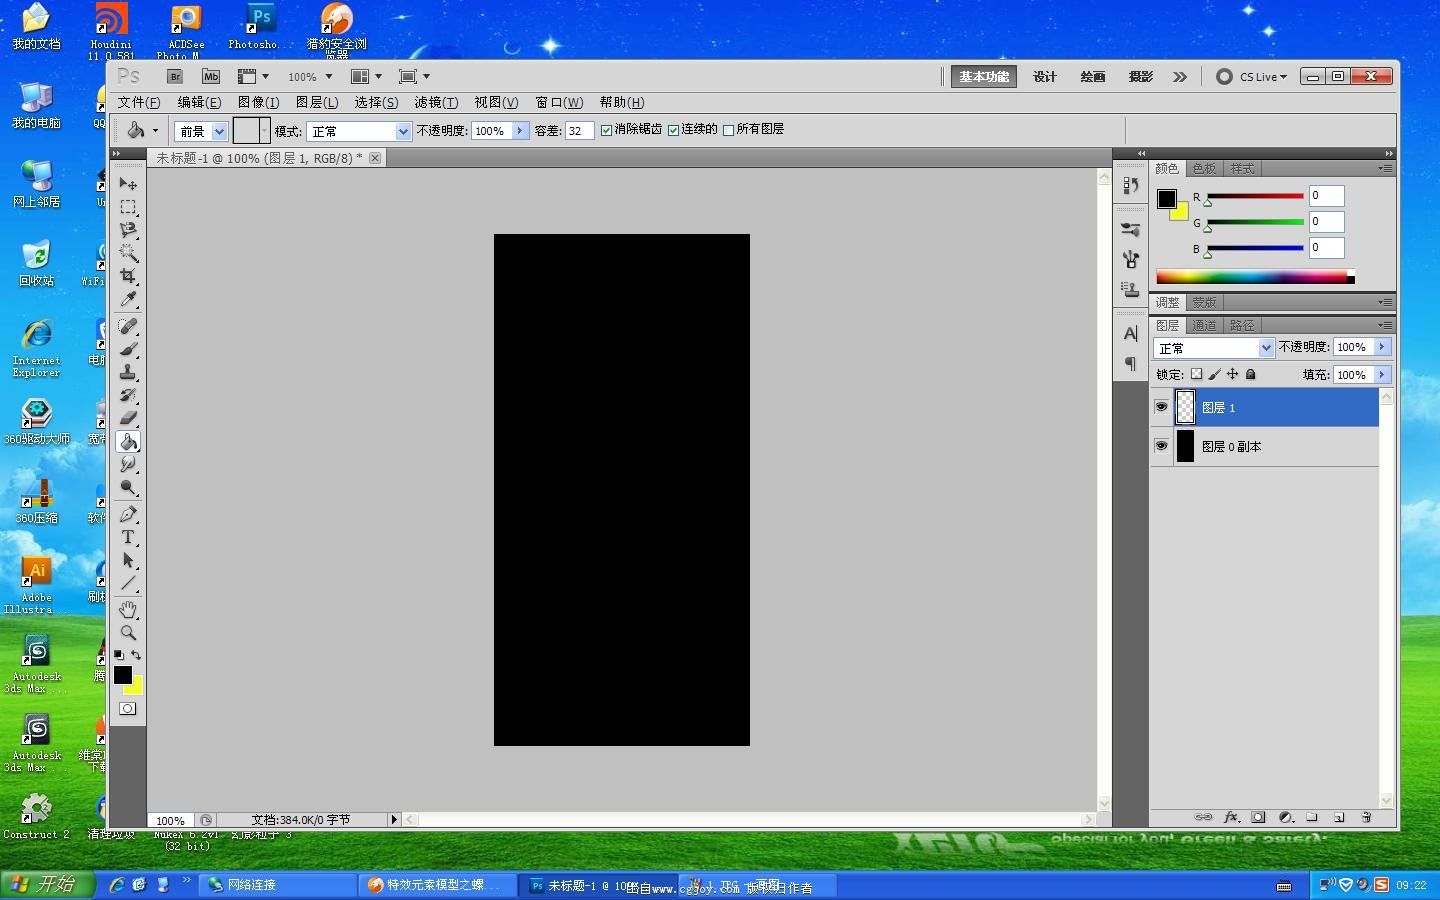Viewport: 1440px width, 900px height.
Task: Add layer style via fx icon
Action: coord(1232,817)
